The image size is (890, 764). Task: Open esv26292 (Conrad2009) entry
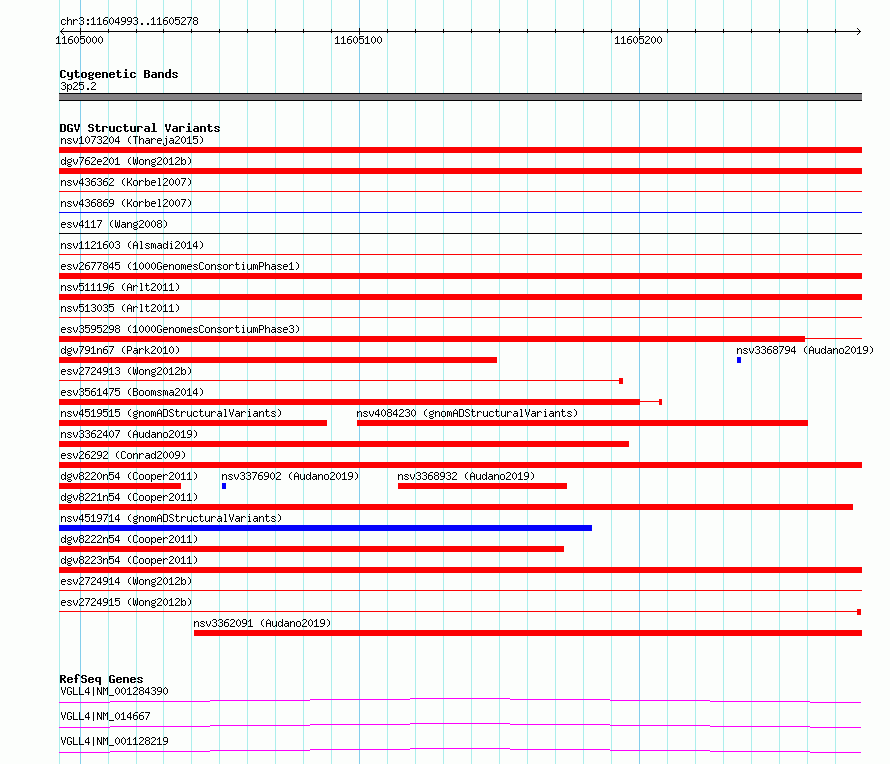pos(123,455)
